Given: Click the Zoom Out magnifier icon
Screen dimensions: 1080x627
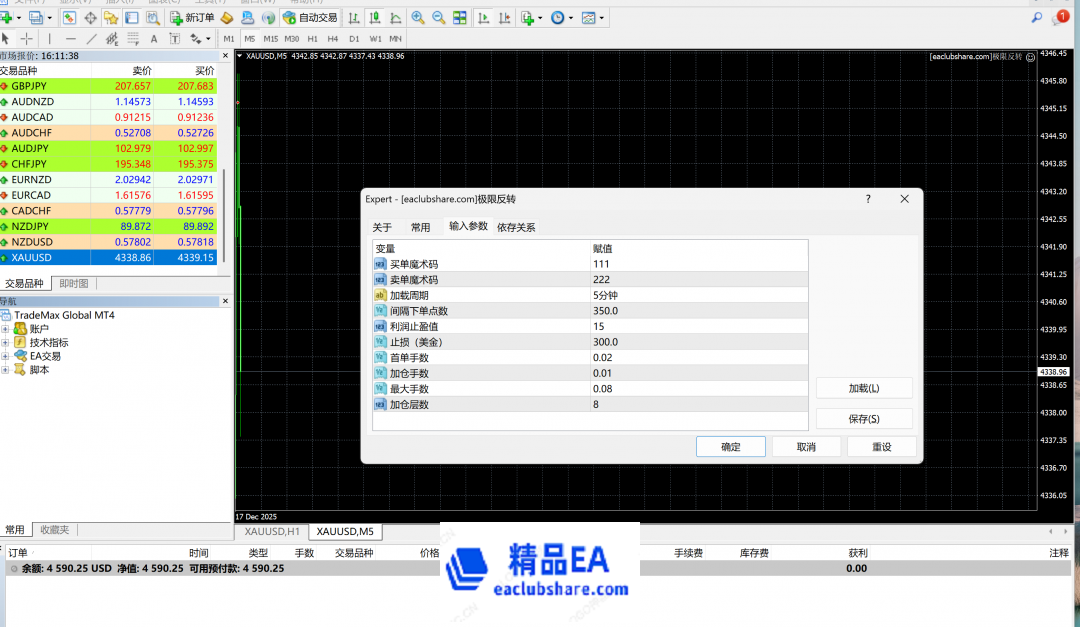Looking at the screenshot, I should click(438, 18).
